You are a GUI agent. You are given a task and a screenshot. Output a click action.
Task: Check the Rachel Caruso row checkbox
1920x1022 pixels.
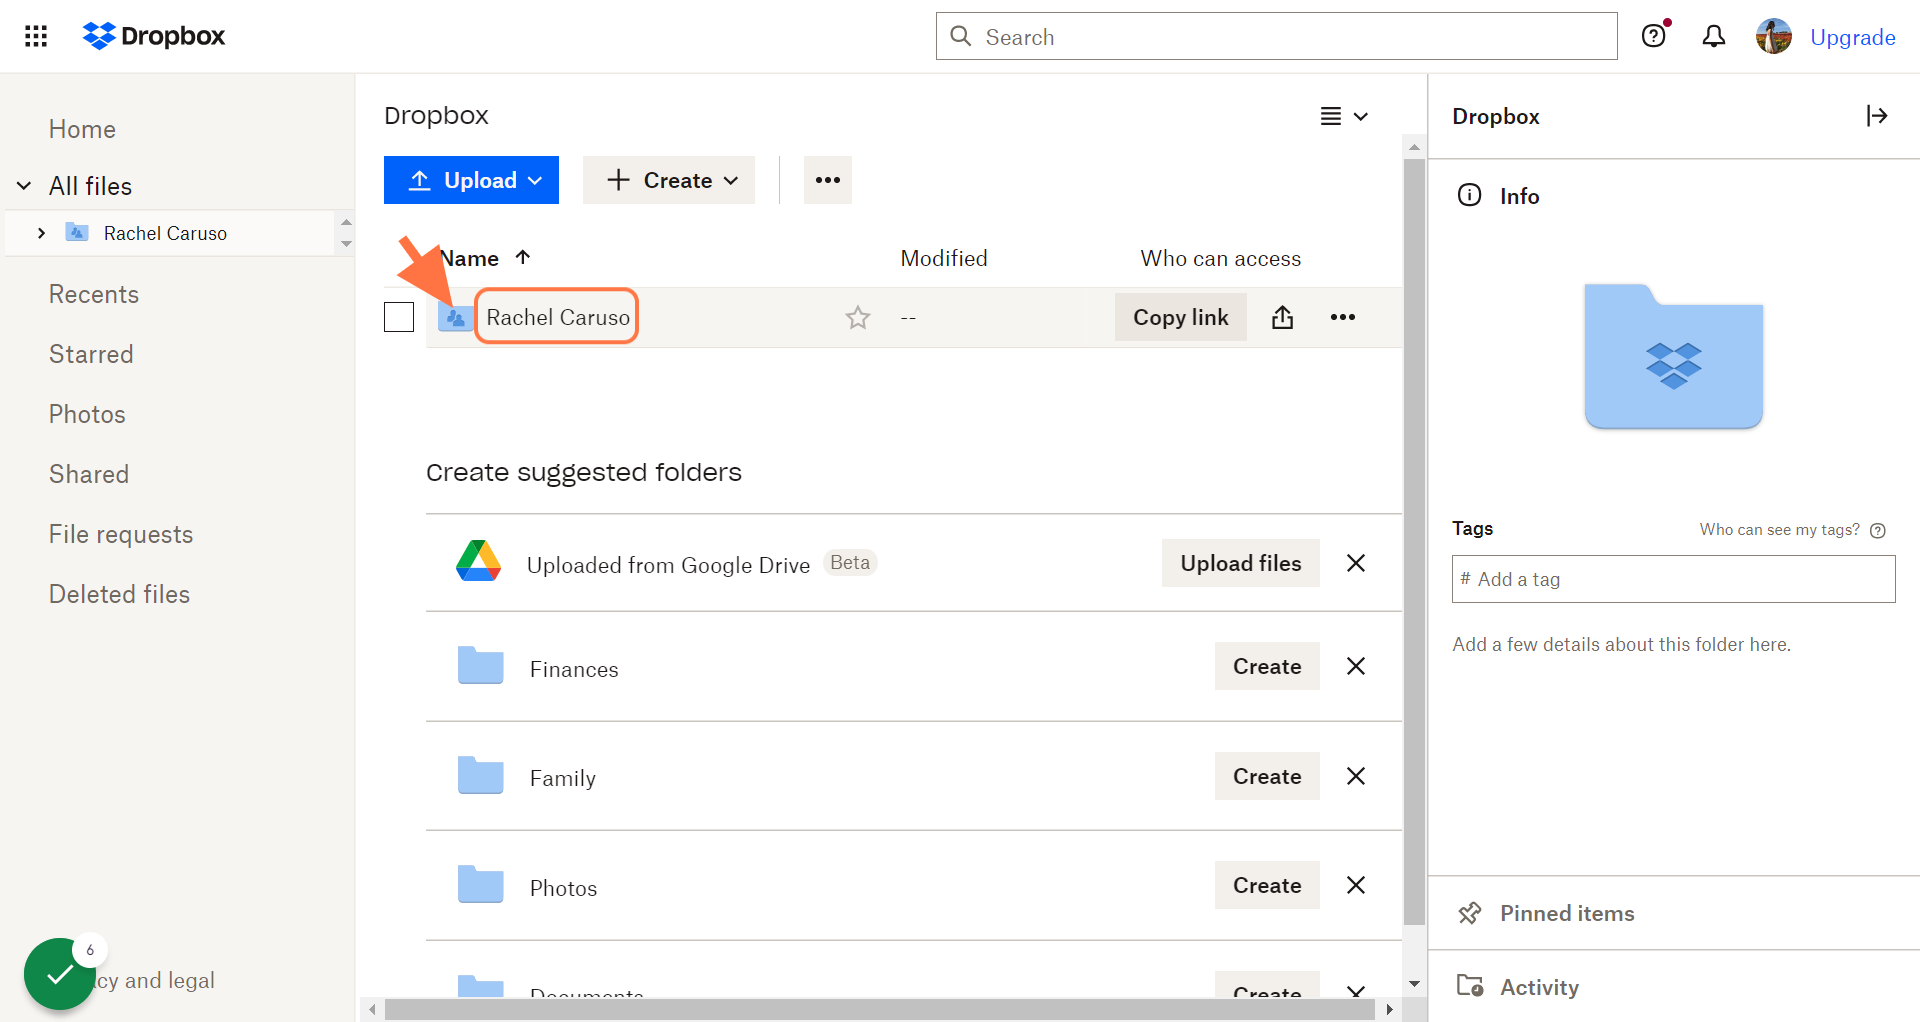tap(399, 317)
